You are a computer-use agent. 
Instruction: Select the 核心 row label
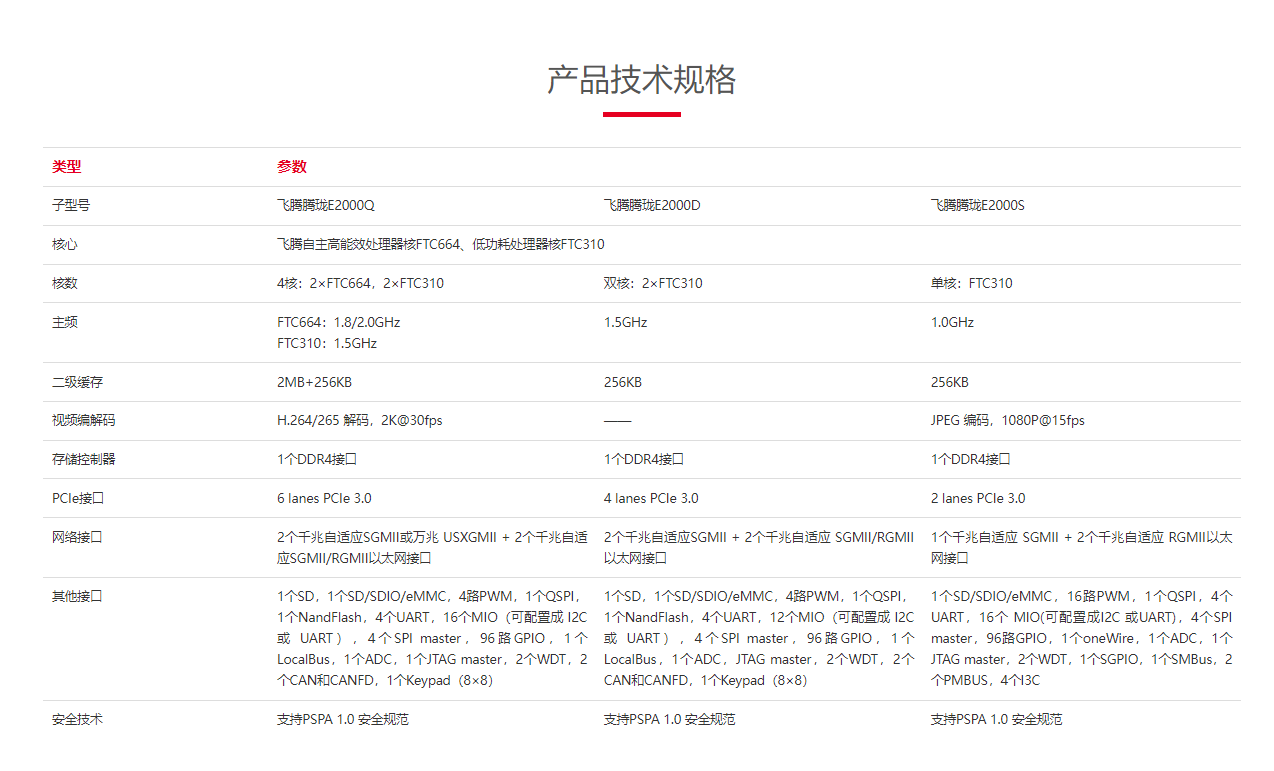coord(65,245)
